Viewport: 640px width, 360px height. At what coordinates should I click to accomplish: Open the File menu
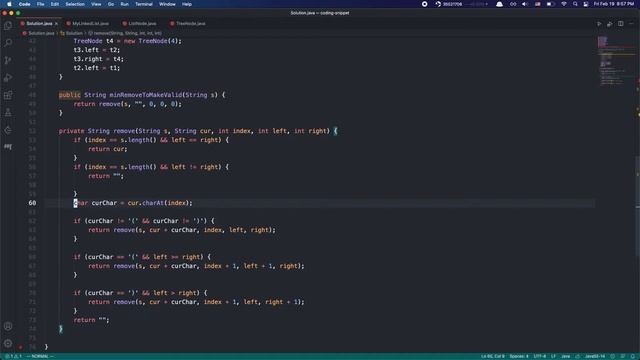click(x=40, y=4)
